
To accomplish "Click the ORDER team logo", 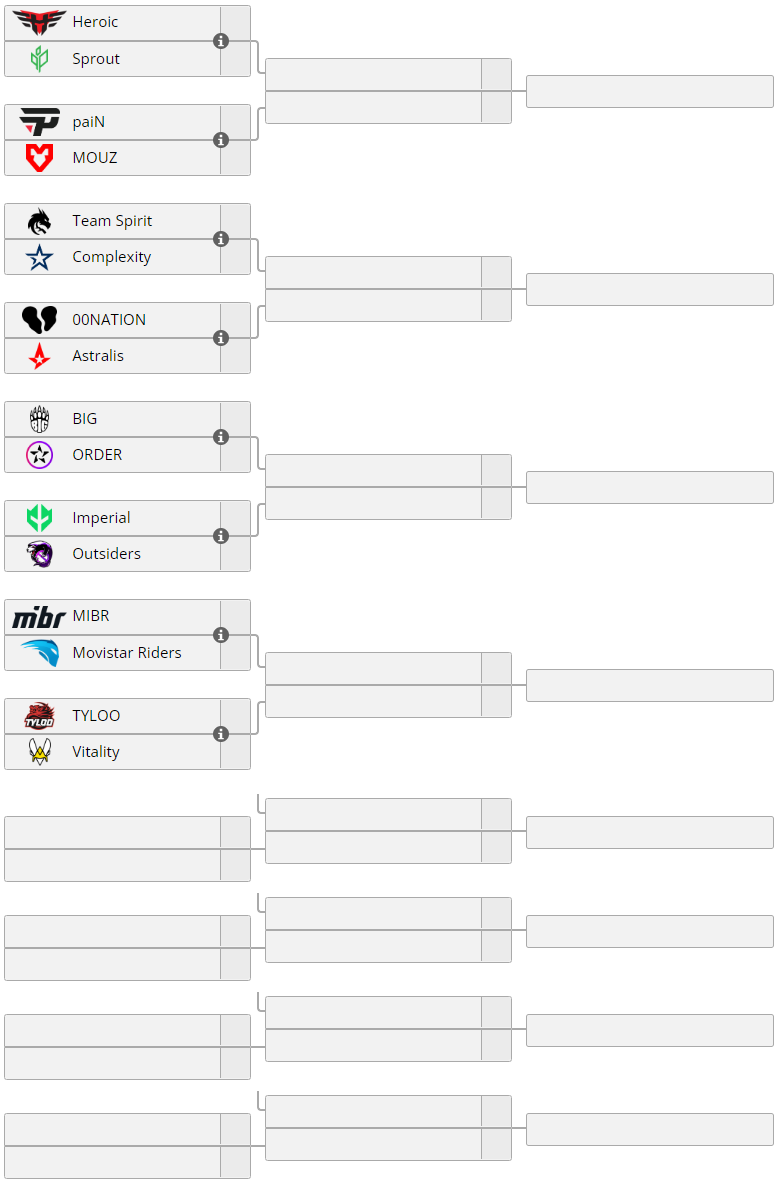I will coord(39,455).
